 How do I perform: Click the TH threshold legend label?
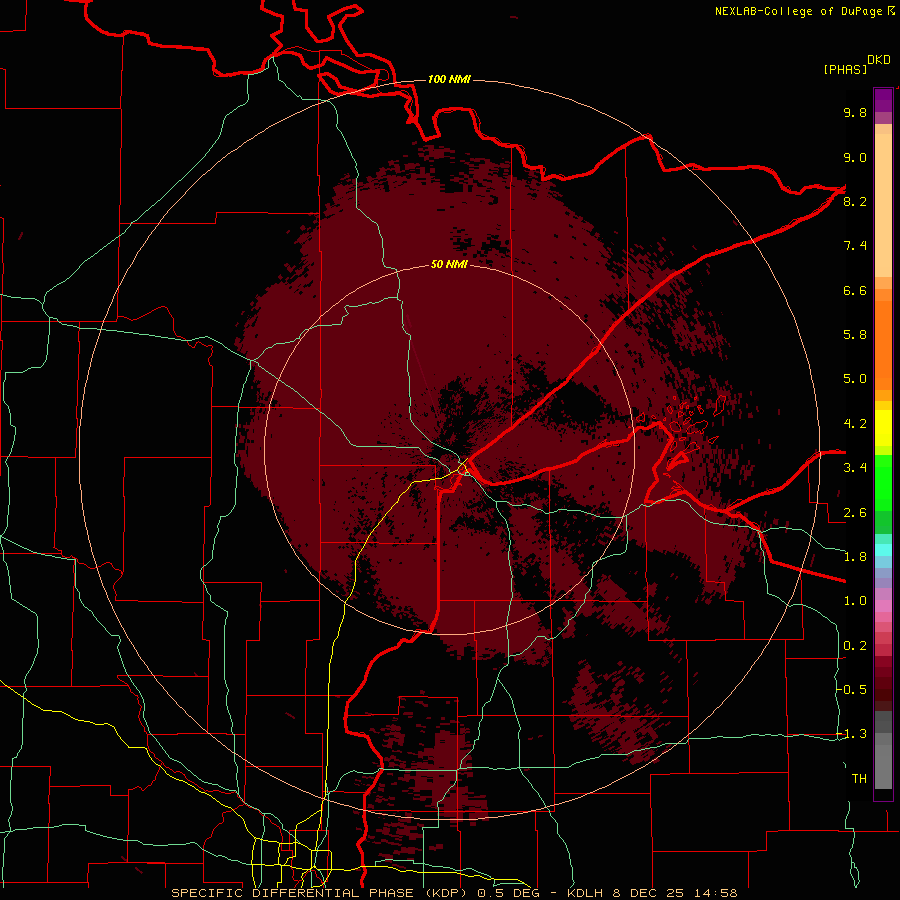pos(859,779)
